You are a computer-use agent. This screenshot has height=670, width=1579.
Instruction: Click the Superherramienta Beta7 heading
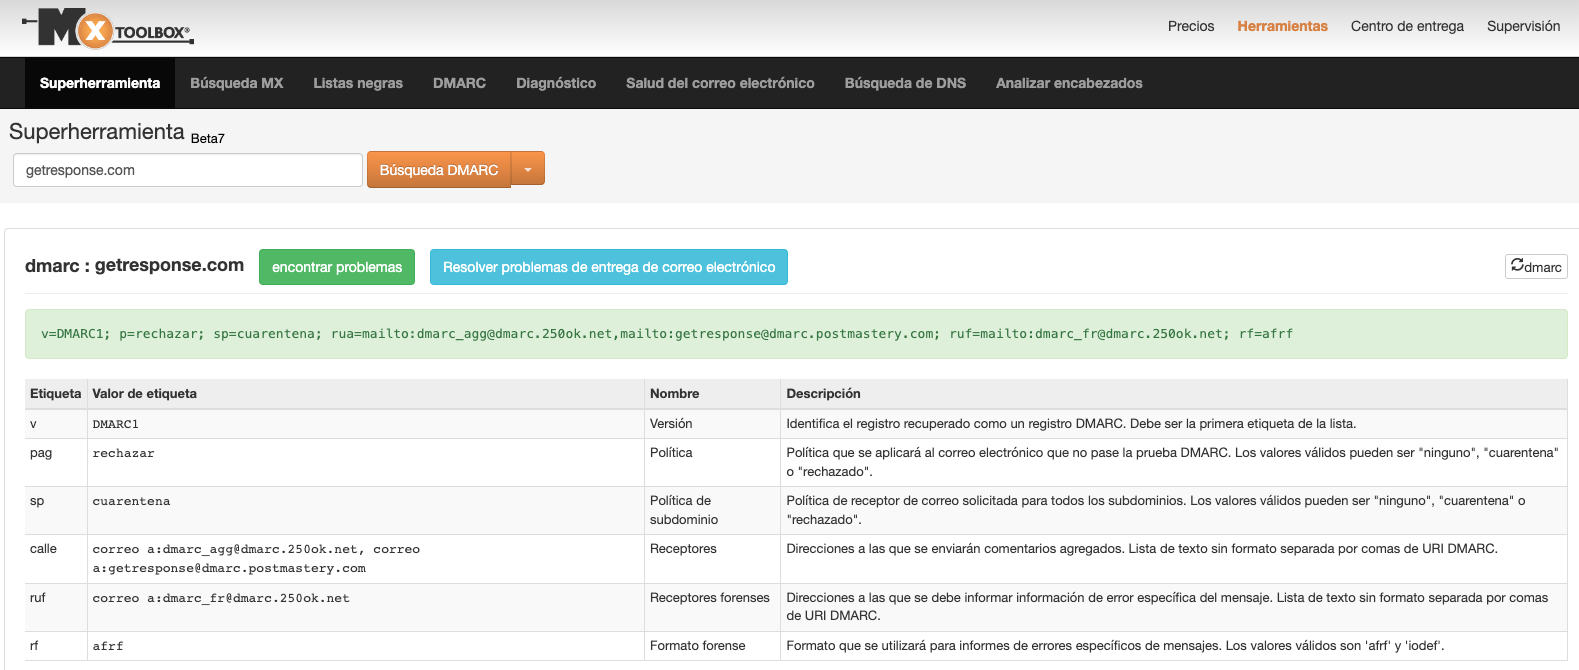click(117, 132)
